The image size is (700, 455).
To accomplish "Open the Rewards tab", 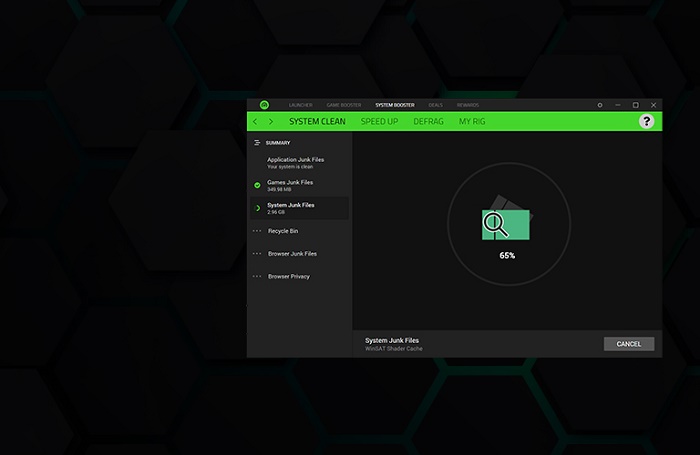I will coord(468,105).
